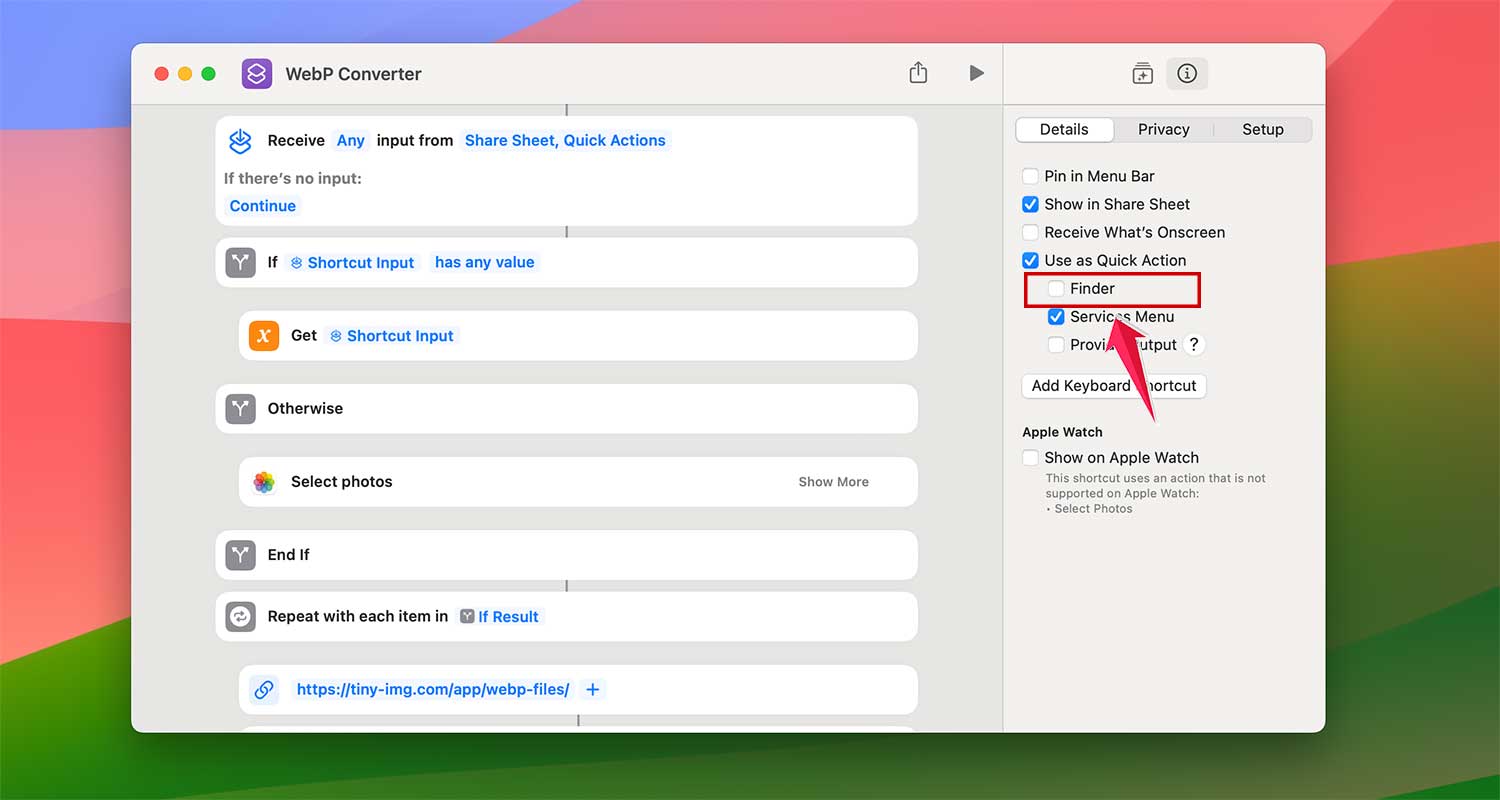Open the Share Sheet, Quick Actions selector

pyautogui.click(x=565, y=140)
